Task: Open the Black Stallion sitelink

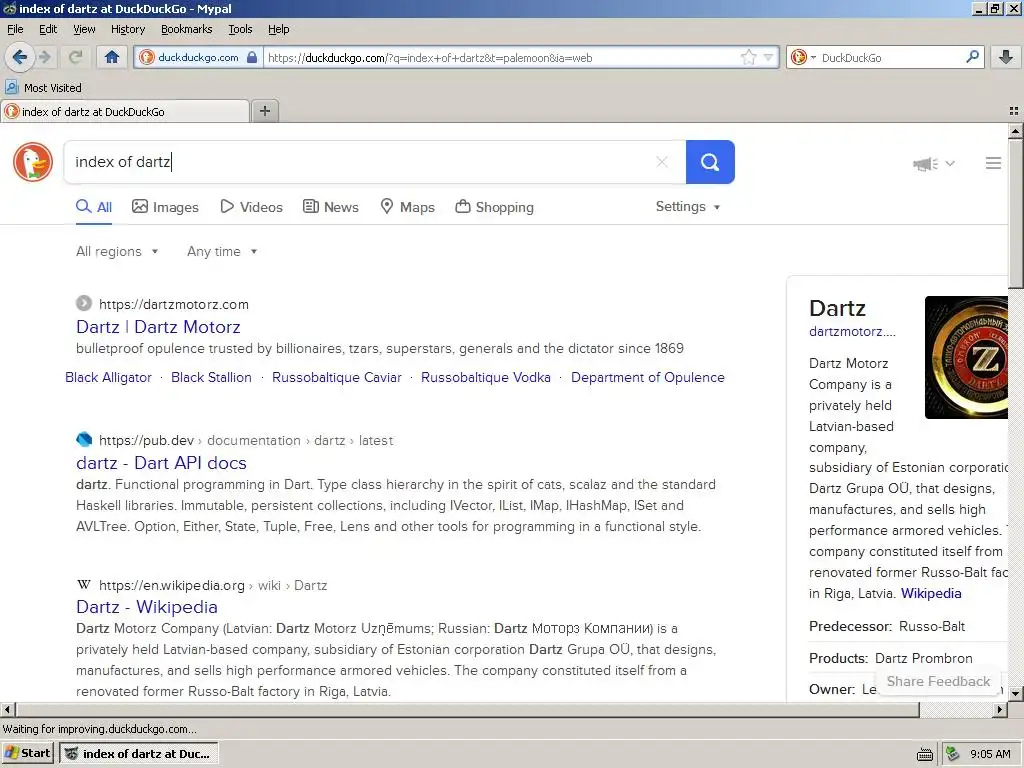Action: (211, 377)
